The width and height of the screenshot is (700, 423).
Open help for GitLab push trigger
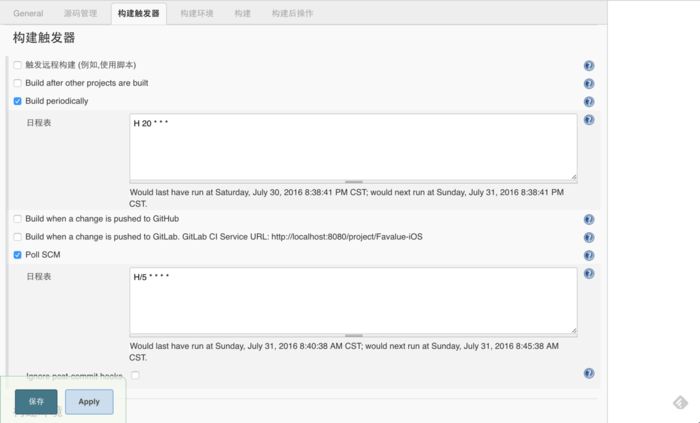coord(589,237)
